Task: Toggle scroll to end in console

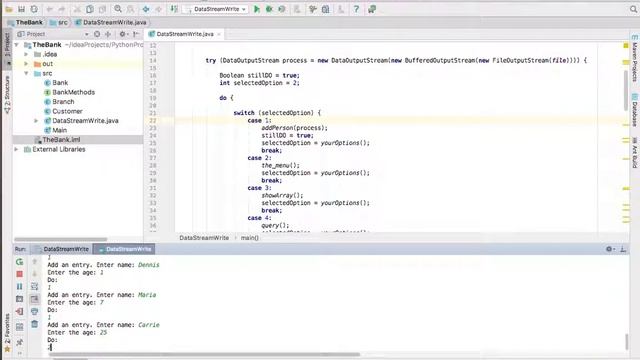Action: [35, 299]
